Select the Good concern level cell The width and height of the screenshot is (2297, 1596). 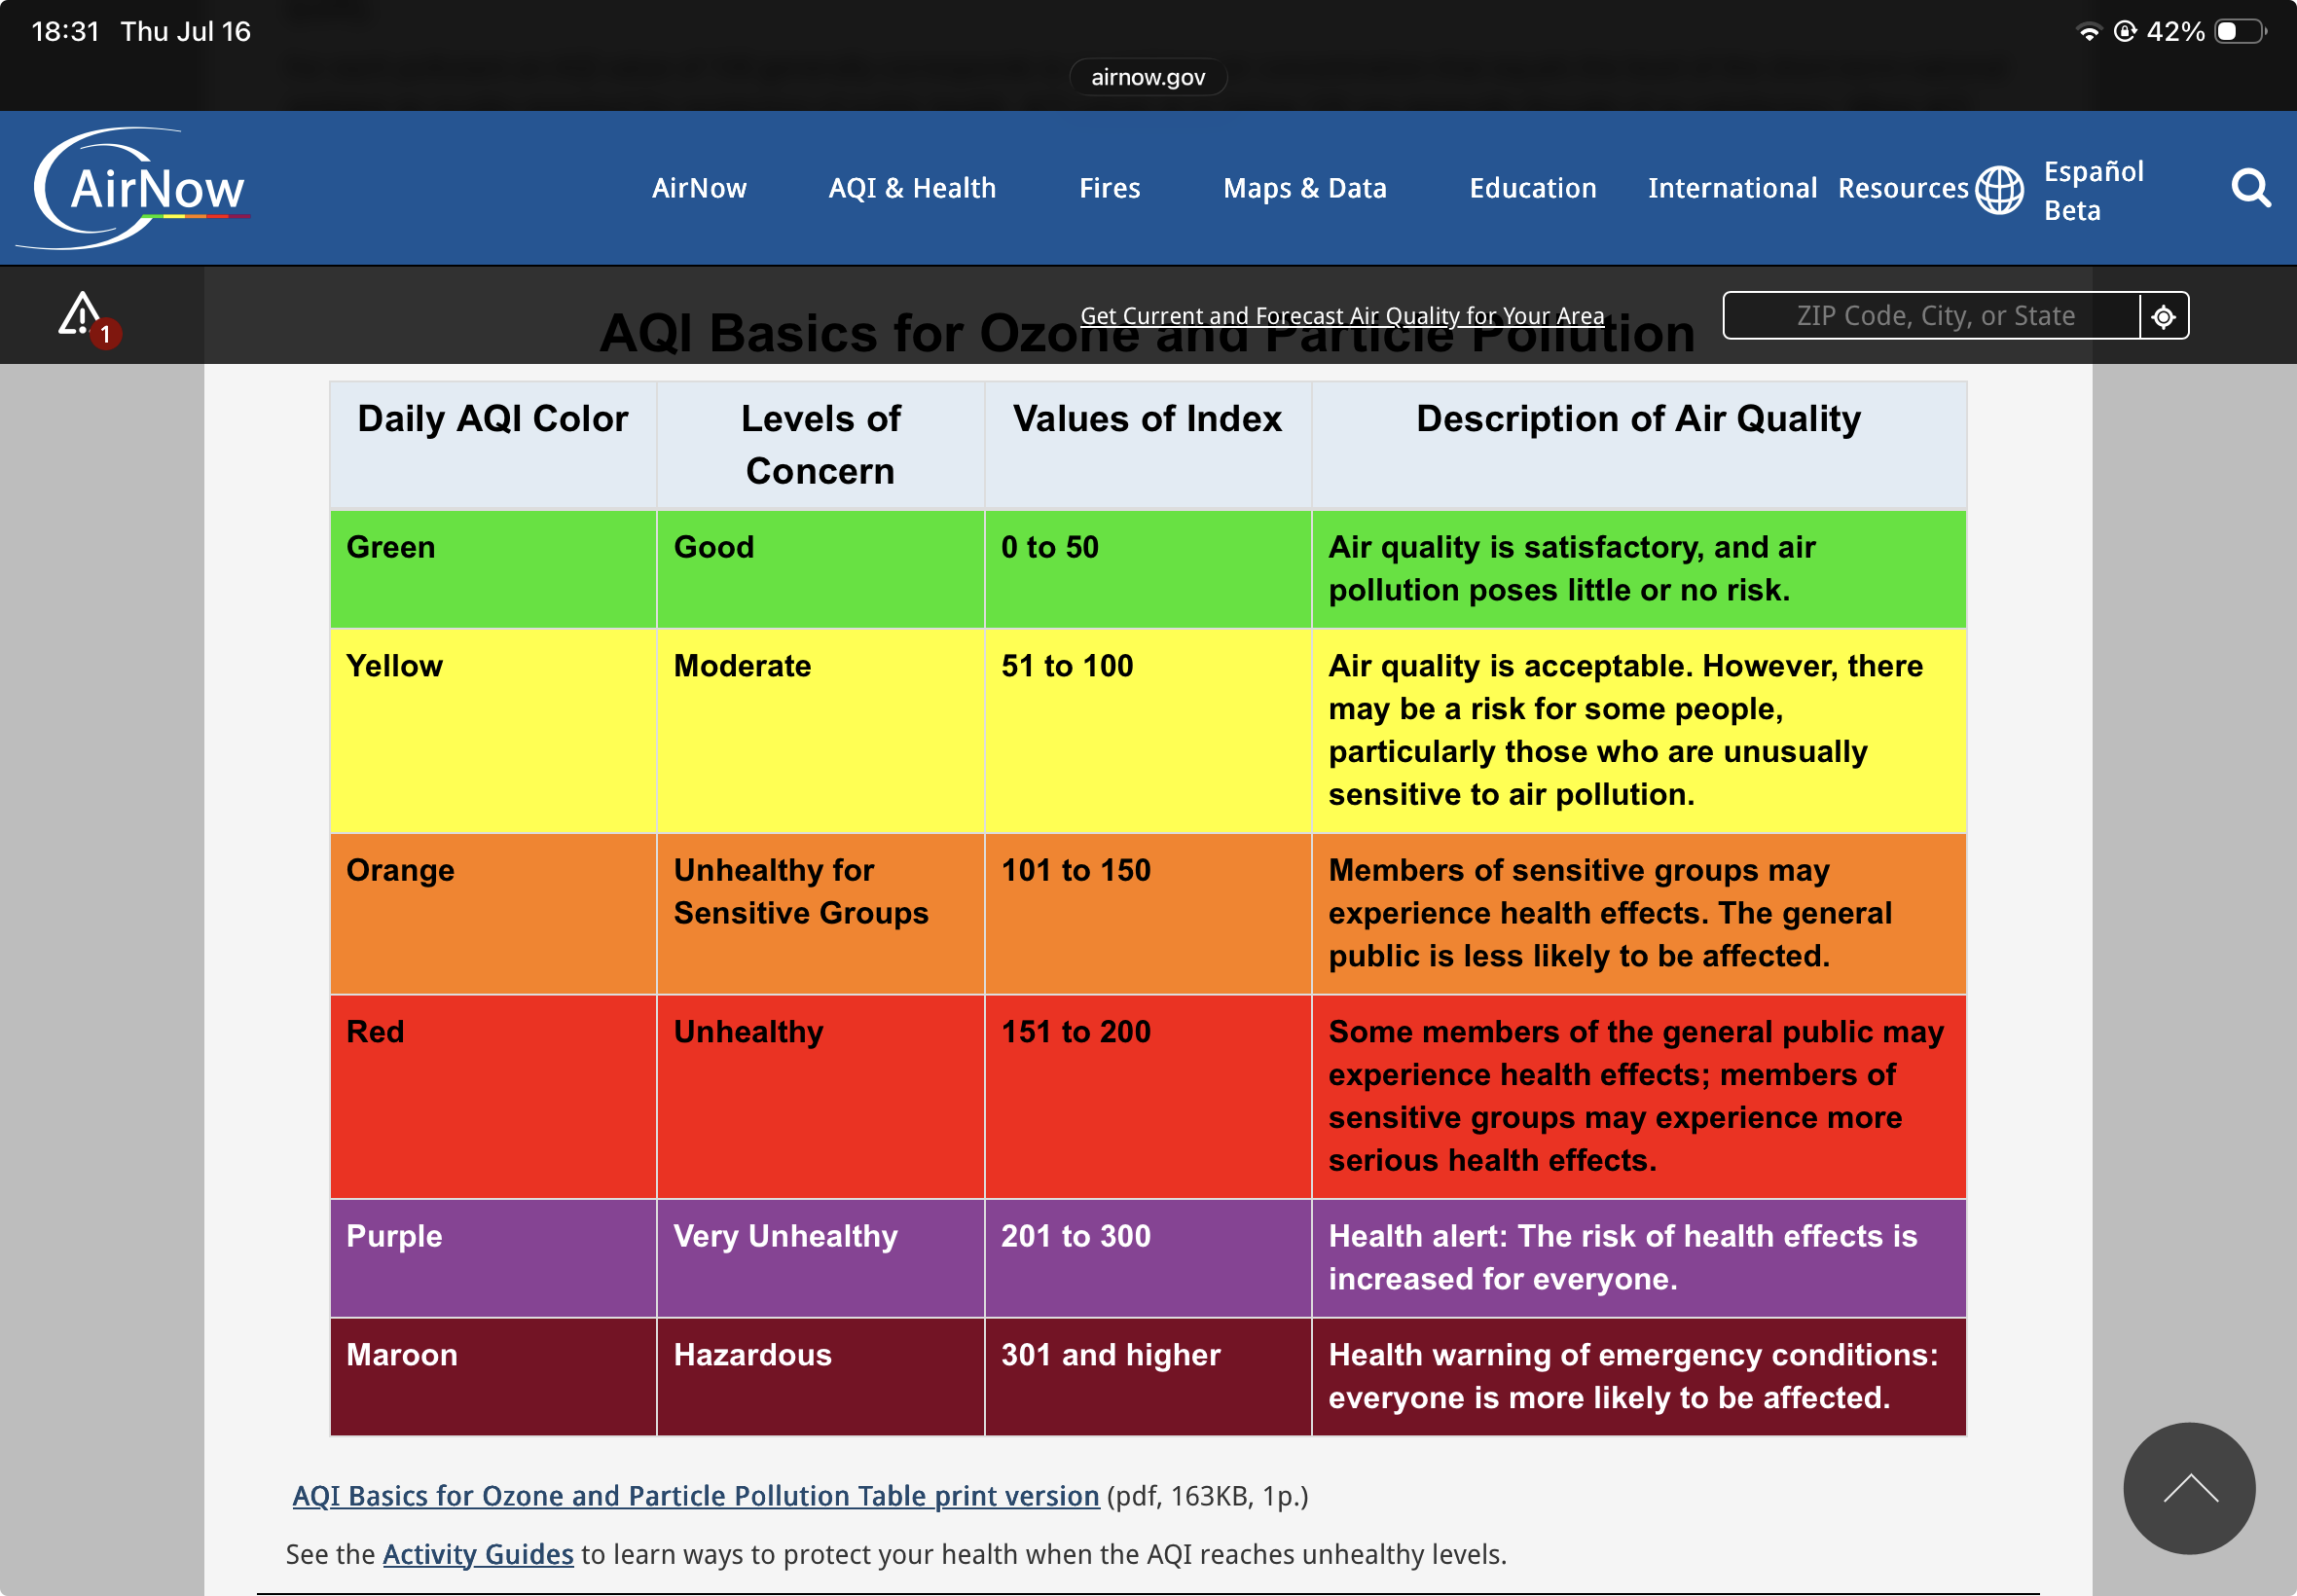point(821,569)
